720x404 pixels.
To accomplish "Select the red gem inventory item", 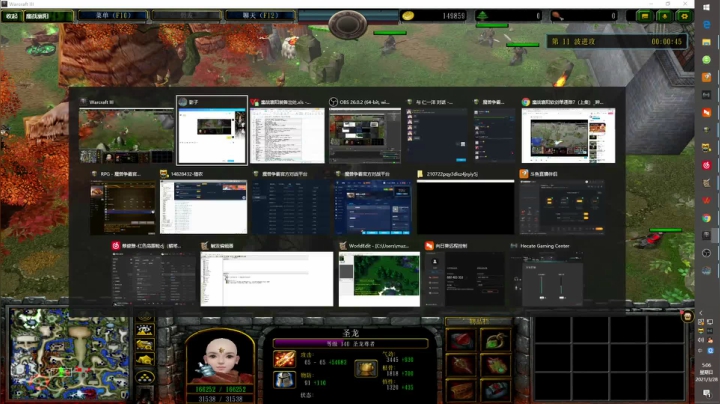I will click(x=461, y=340).
